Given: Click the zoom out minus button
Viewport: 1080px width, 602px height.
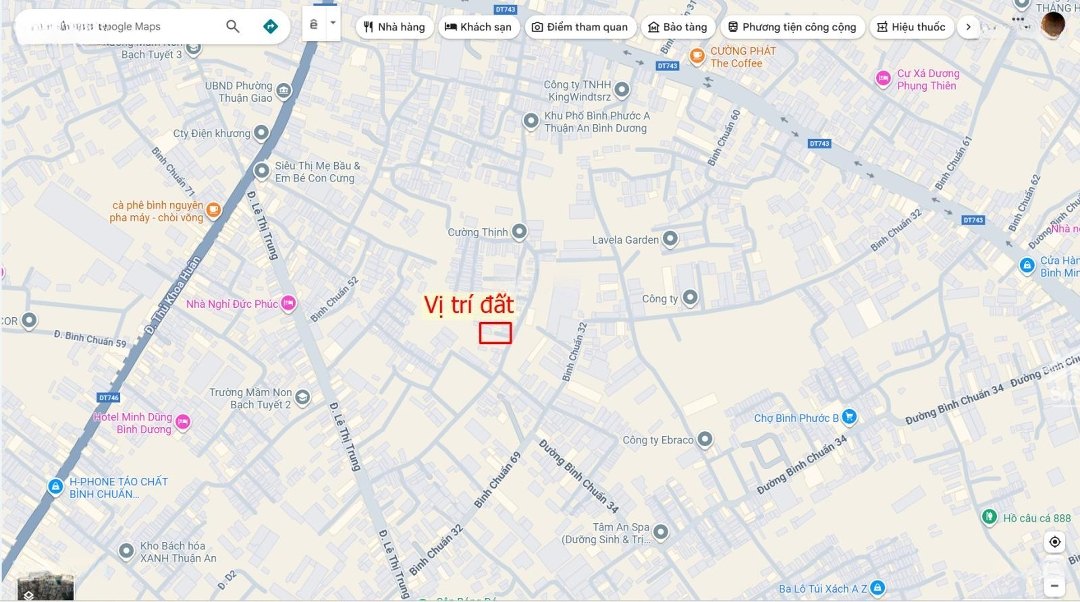Looking at the screenshot, I should 1055,585.
